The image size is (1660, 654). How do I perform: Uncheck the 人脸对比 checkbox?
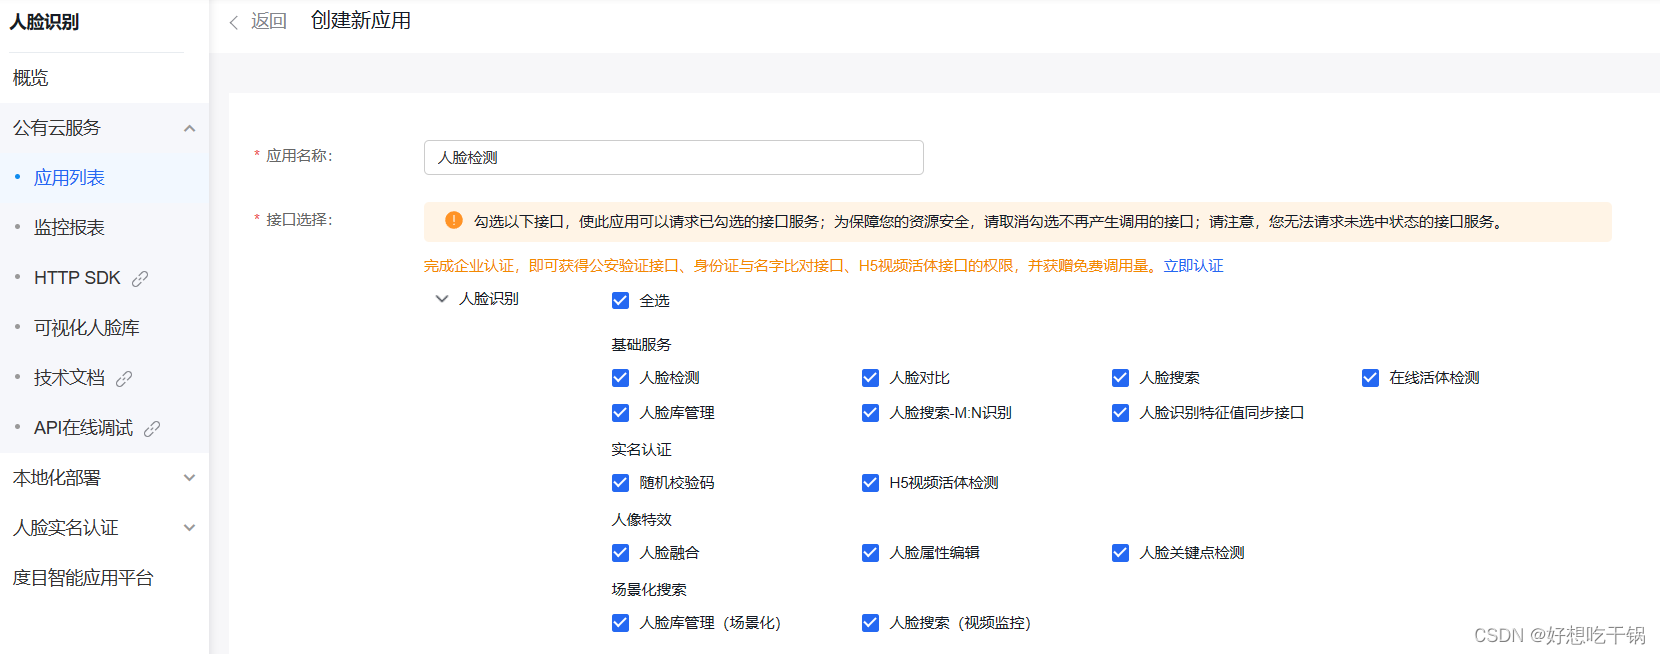click(x=870, y=377)
